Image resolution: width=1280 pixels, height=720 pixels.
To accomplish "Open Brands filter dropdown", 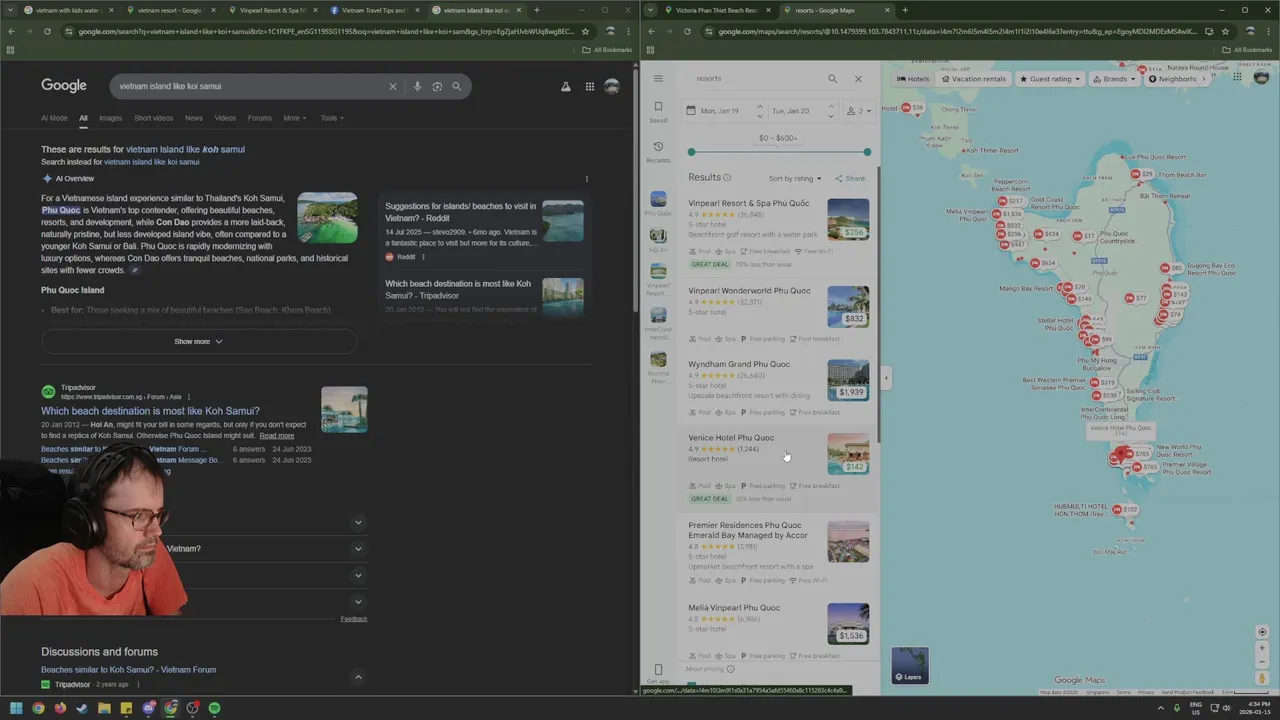I will pos(1114,79).
